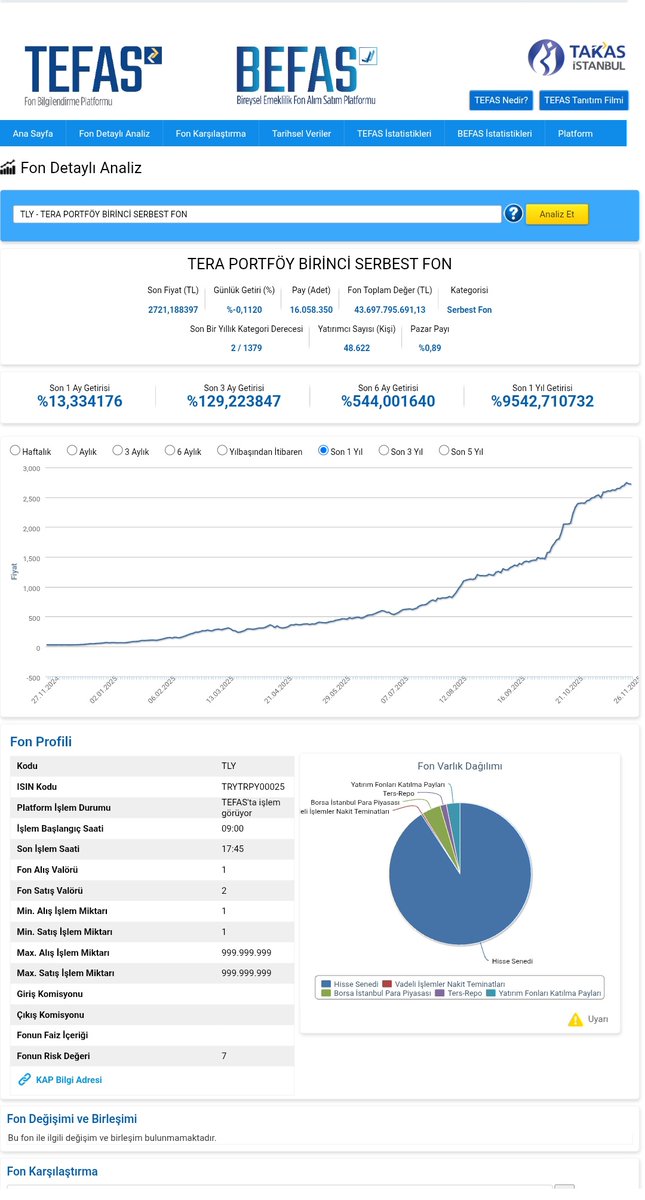
Task: Click the Pay (Adet) value 16.058.350
Action: click(311, 310)
